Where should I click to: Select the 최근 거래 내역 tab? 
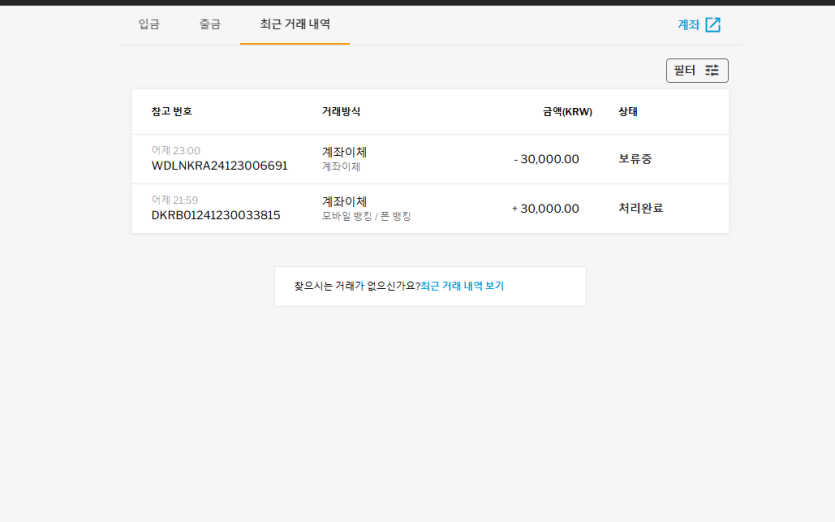click(295, 24)
